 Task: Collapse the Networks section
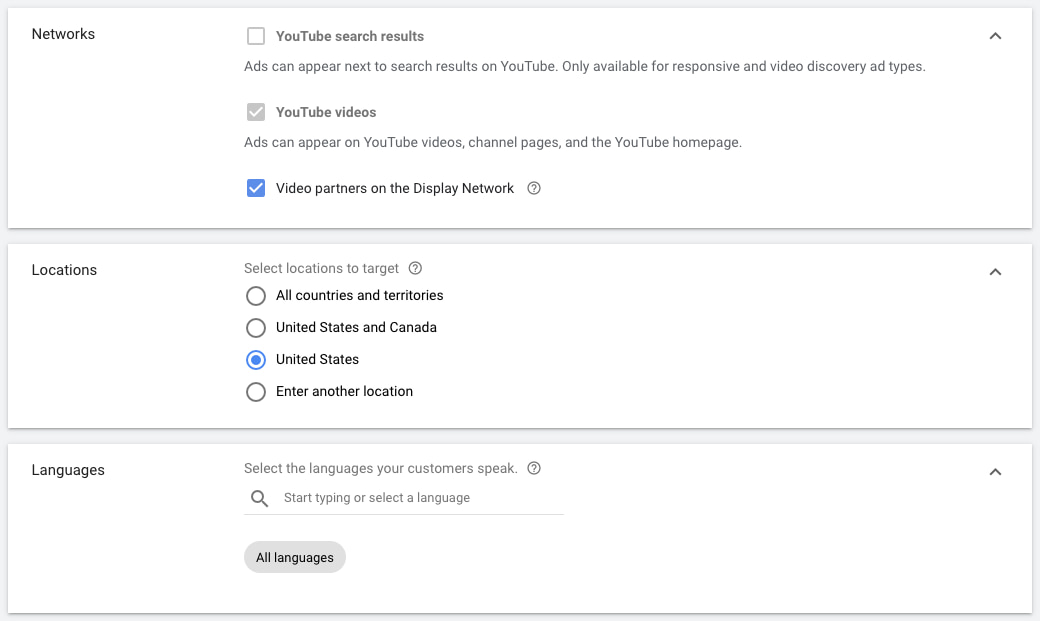995,35
